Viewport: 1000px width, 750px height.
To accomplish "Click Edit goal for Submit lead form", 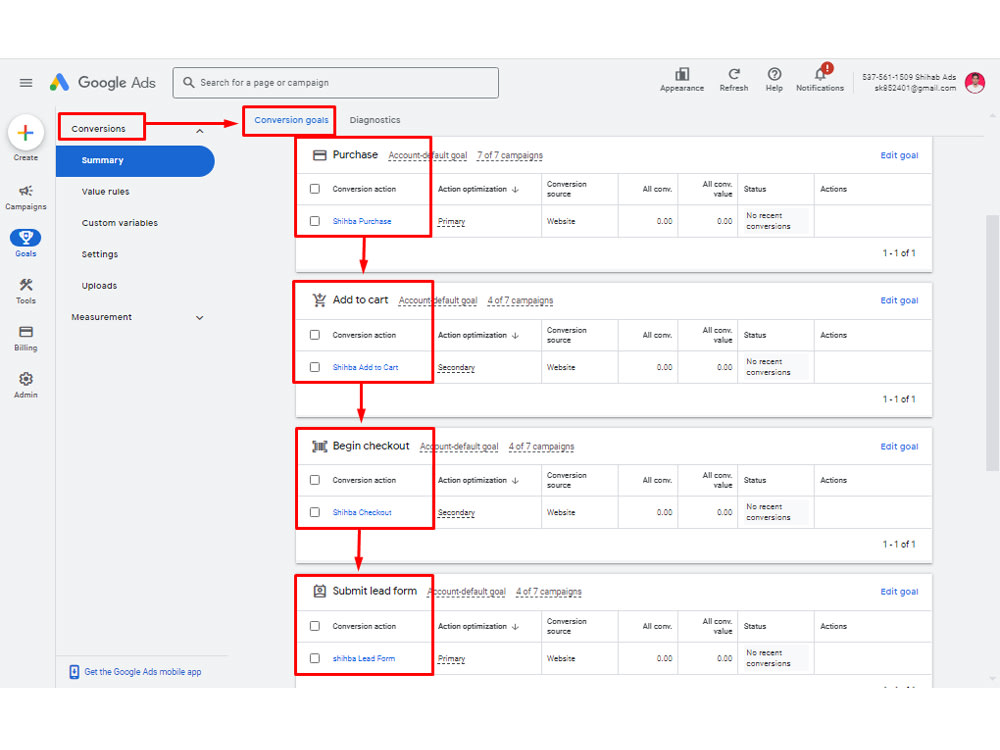I will click(899, 592).
